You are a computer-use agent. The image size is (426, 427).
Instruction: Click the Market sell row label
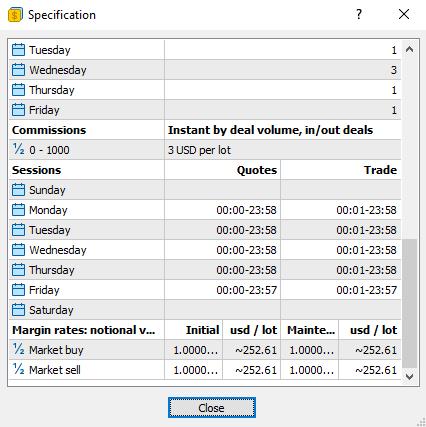coord(55,370)
